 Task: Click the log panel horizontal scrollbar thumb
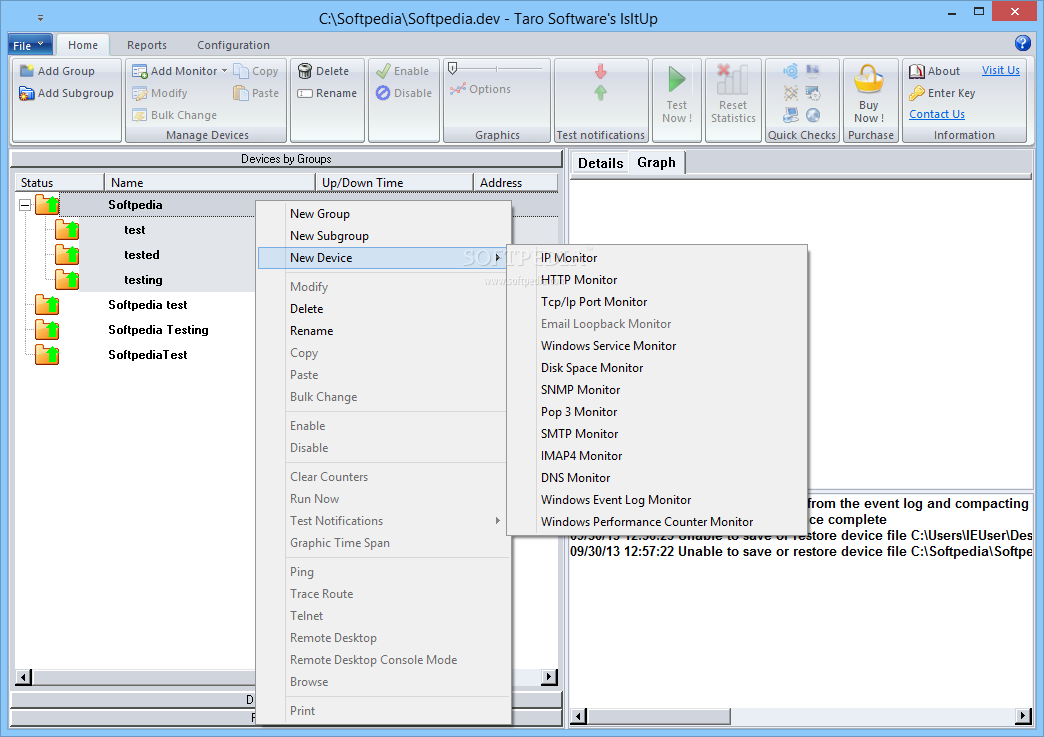(658, 716)
